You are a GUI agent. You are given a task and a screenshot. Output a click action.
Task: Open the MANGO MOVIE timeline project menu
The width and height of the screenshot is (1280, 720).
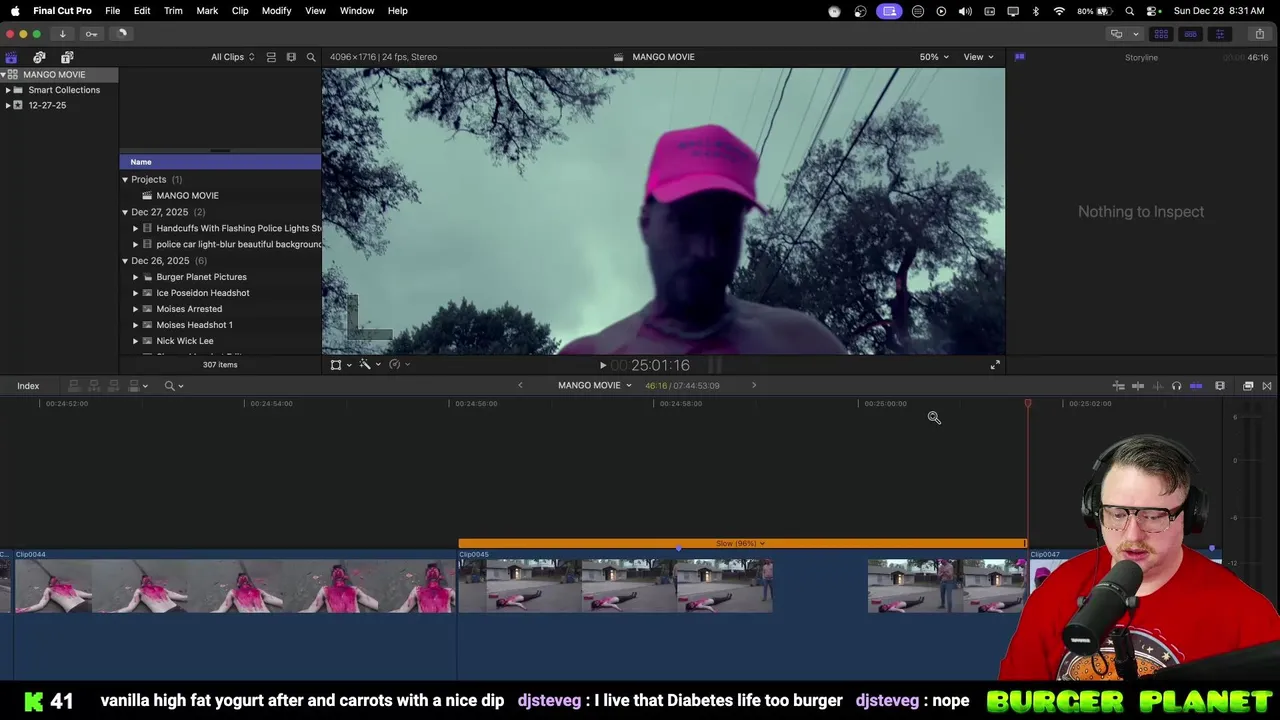[595, 385]
